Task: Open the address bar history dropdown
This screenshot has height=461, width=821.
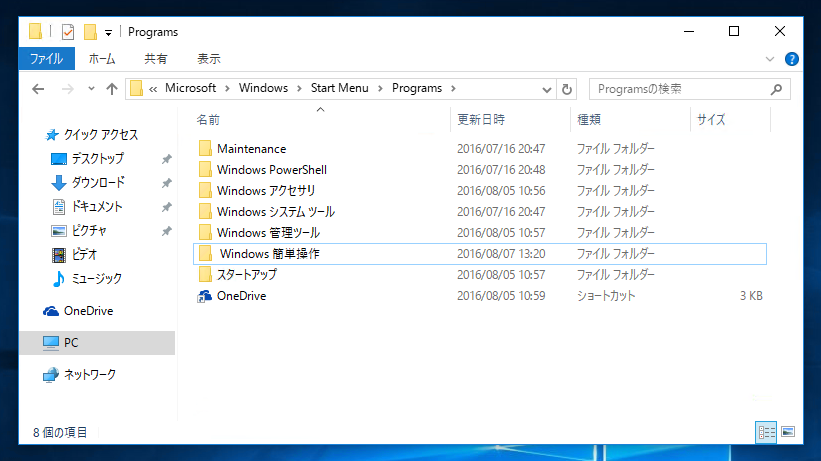Action: click(547, 90)
